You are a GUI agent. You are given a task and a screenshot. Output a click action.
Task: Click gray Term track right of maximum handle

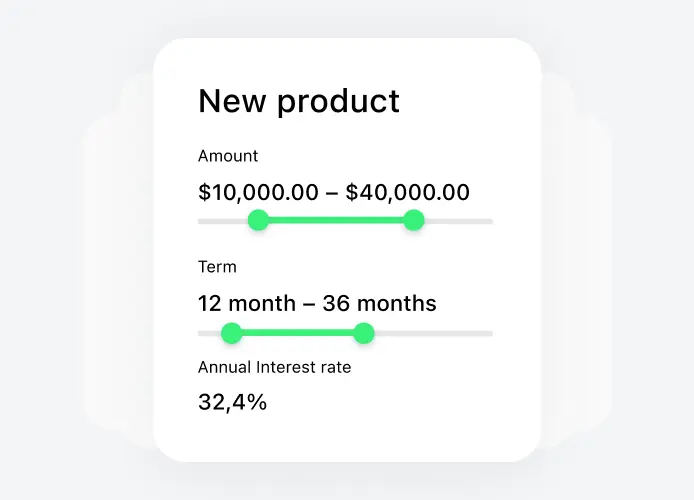(430, 333)
